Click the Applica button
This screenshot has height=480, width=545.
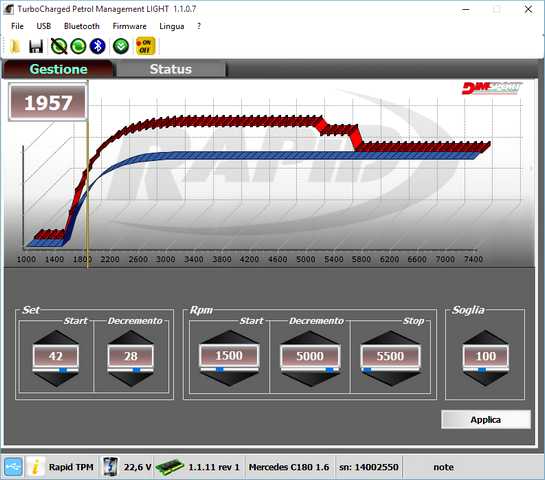[x=486, y=420]
